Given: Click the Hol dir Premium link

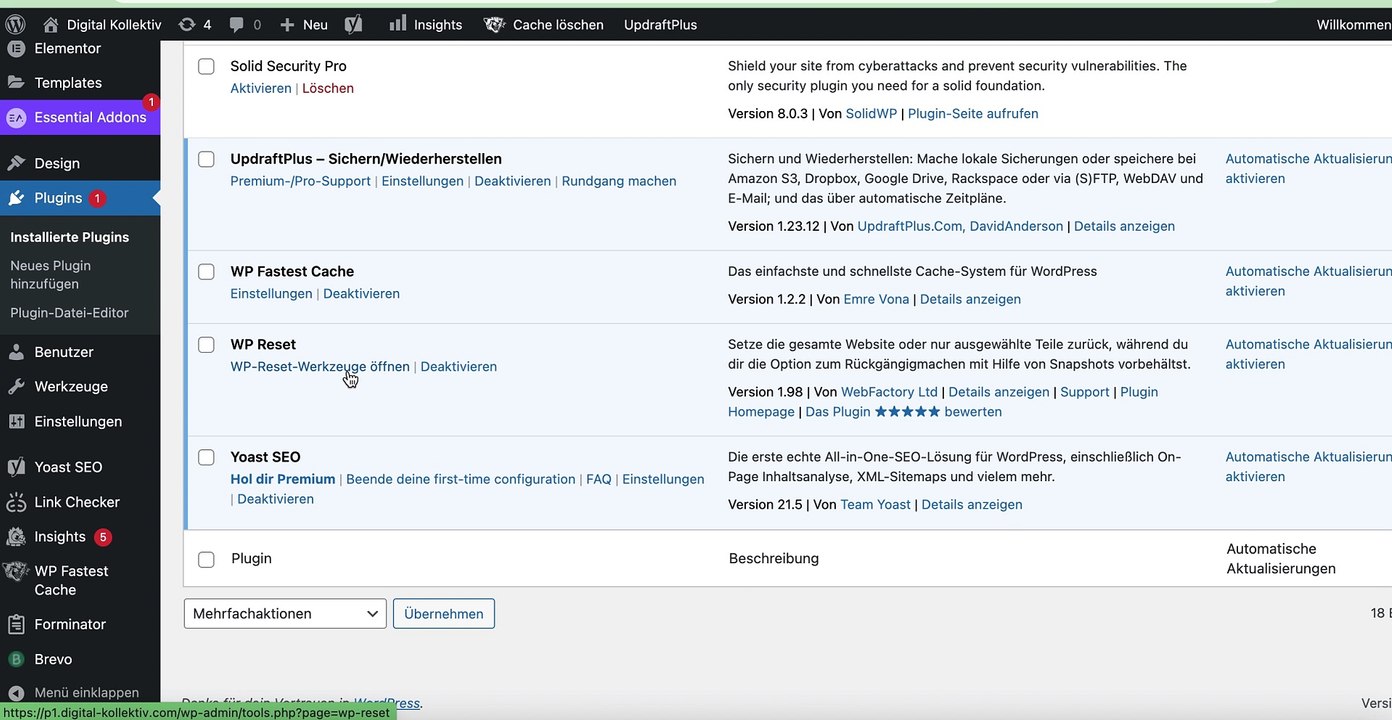Looking at the screenshot, I should coord(283,479).
